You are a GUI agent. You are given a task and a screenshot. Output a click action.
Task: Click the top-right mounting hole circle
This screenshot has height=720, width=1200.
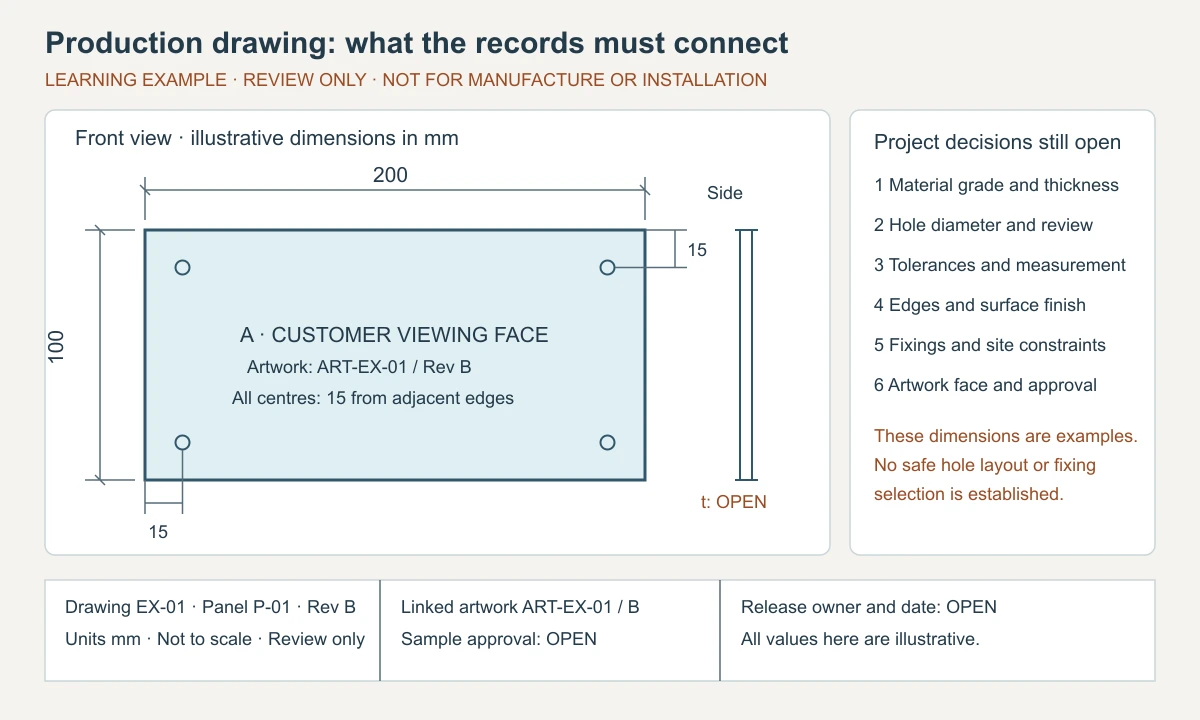pyautogui.click(x=607, y=267)
